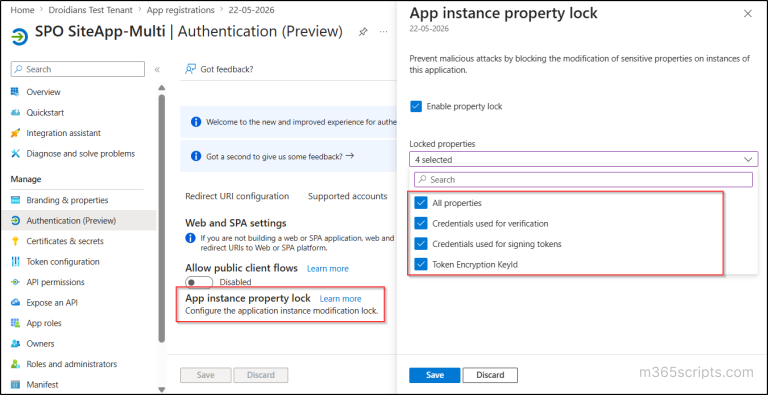Click the greyed Save button on Authentication page
This screenshot has width=768, height=395.
point(206,375)
